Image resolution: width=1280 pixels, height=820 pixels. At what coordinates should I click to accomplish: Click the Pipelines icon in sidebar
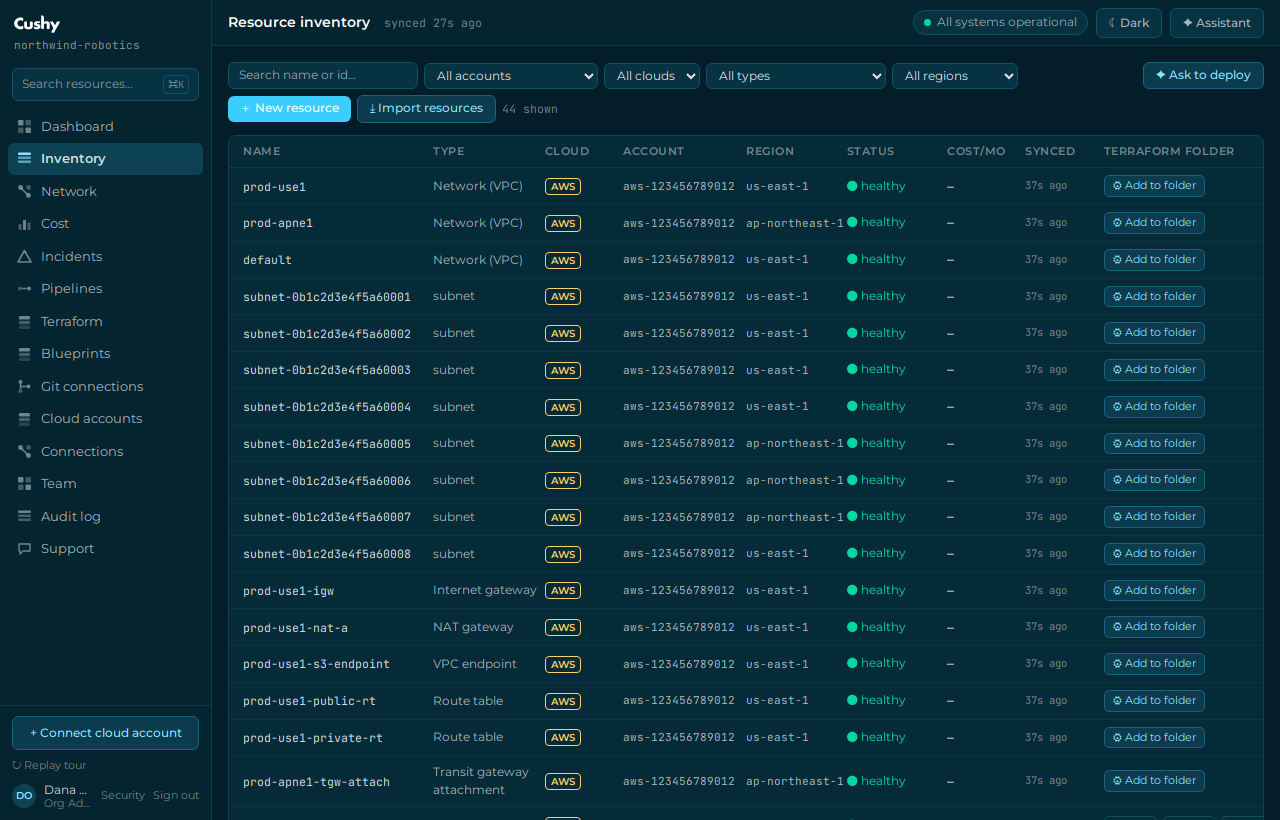24,289
